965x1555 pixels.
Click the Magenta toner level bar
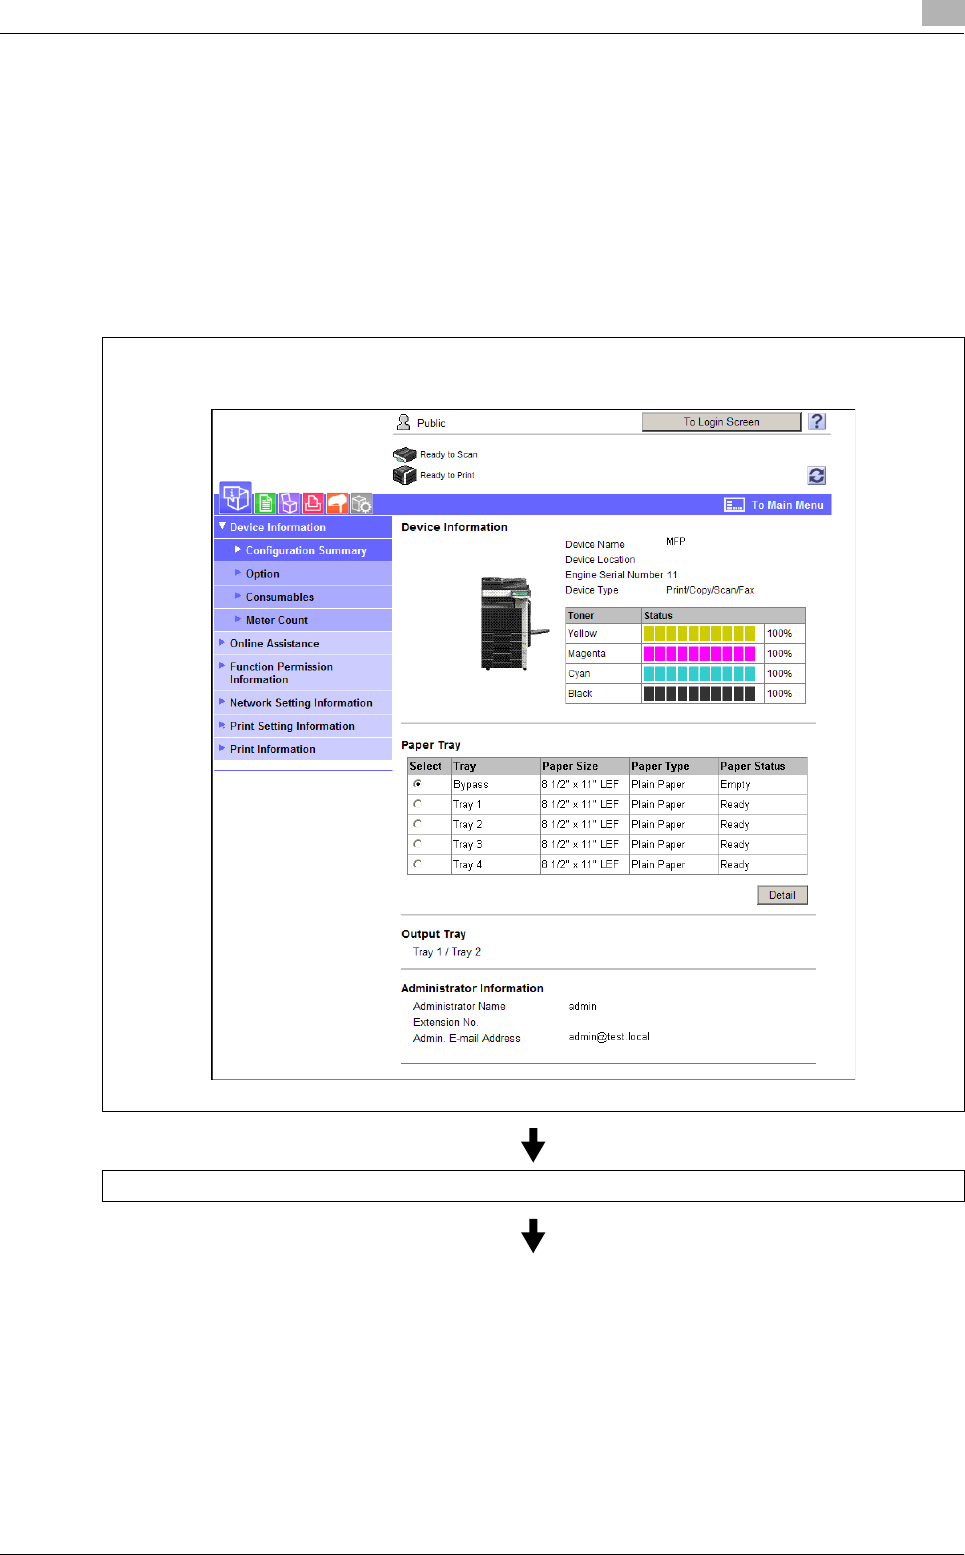point(700,653)
